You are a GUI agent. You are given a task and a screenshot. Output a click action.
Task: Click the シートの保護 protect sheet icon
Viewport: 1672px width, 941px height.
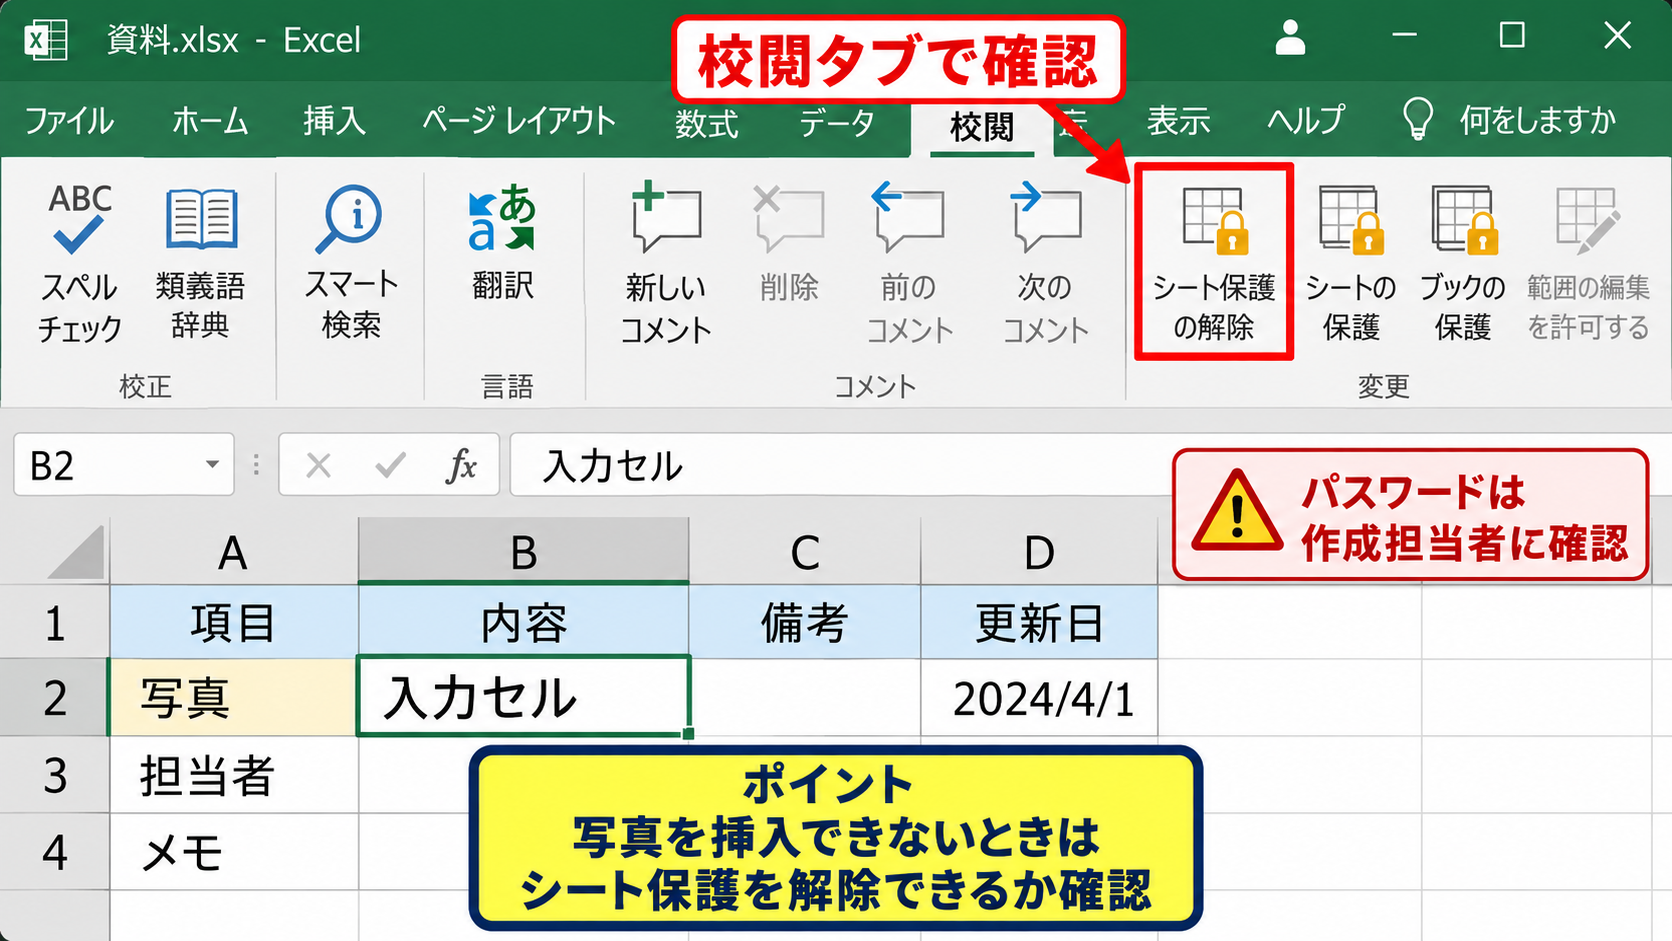pyautogui.click(x=1351, y=218)
